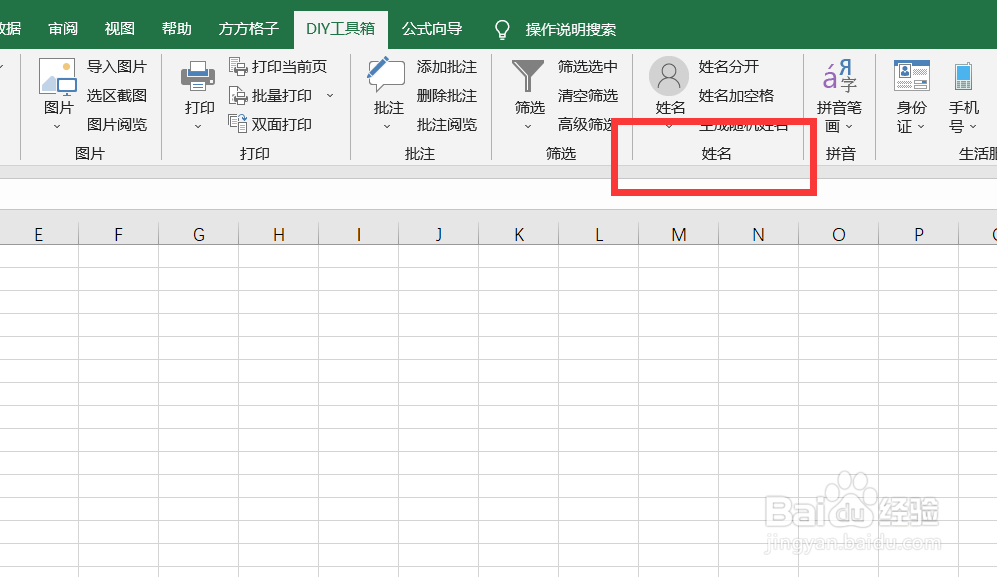
Task: Click 双面打印 duplex print
Action: pyautogui.click(x=271, y=124)
